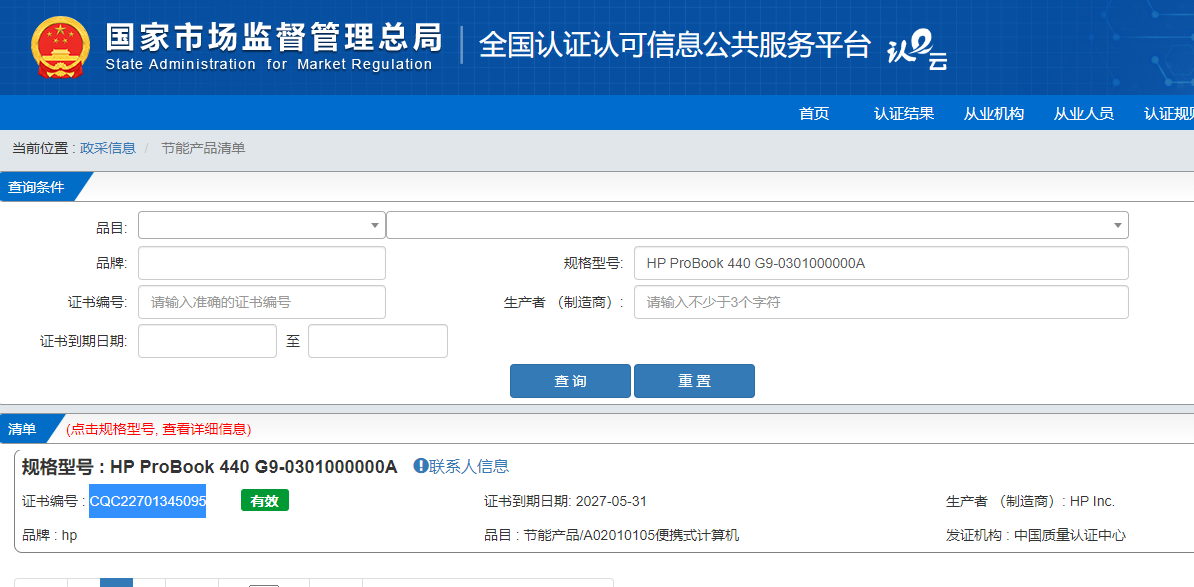Click the green 有效 status badge
Screen dimensions: 1194x587
click(265, 501)
